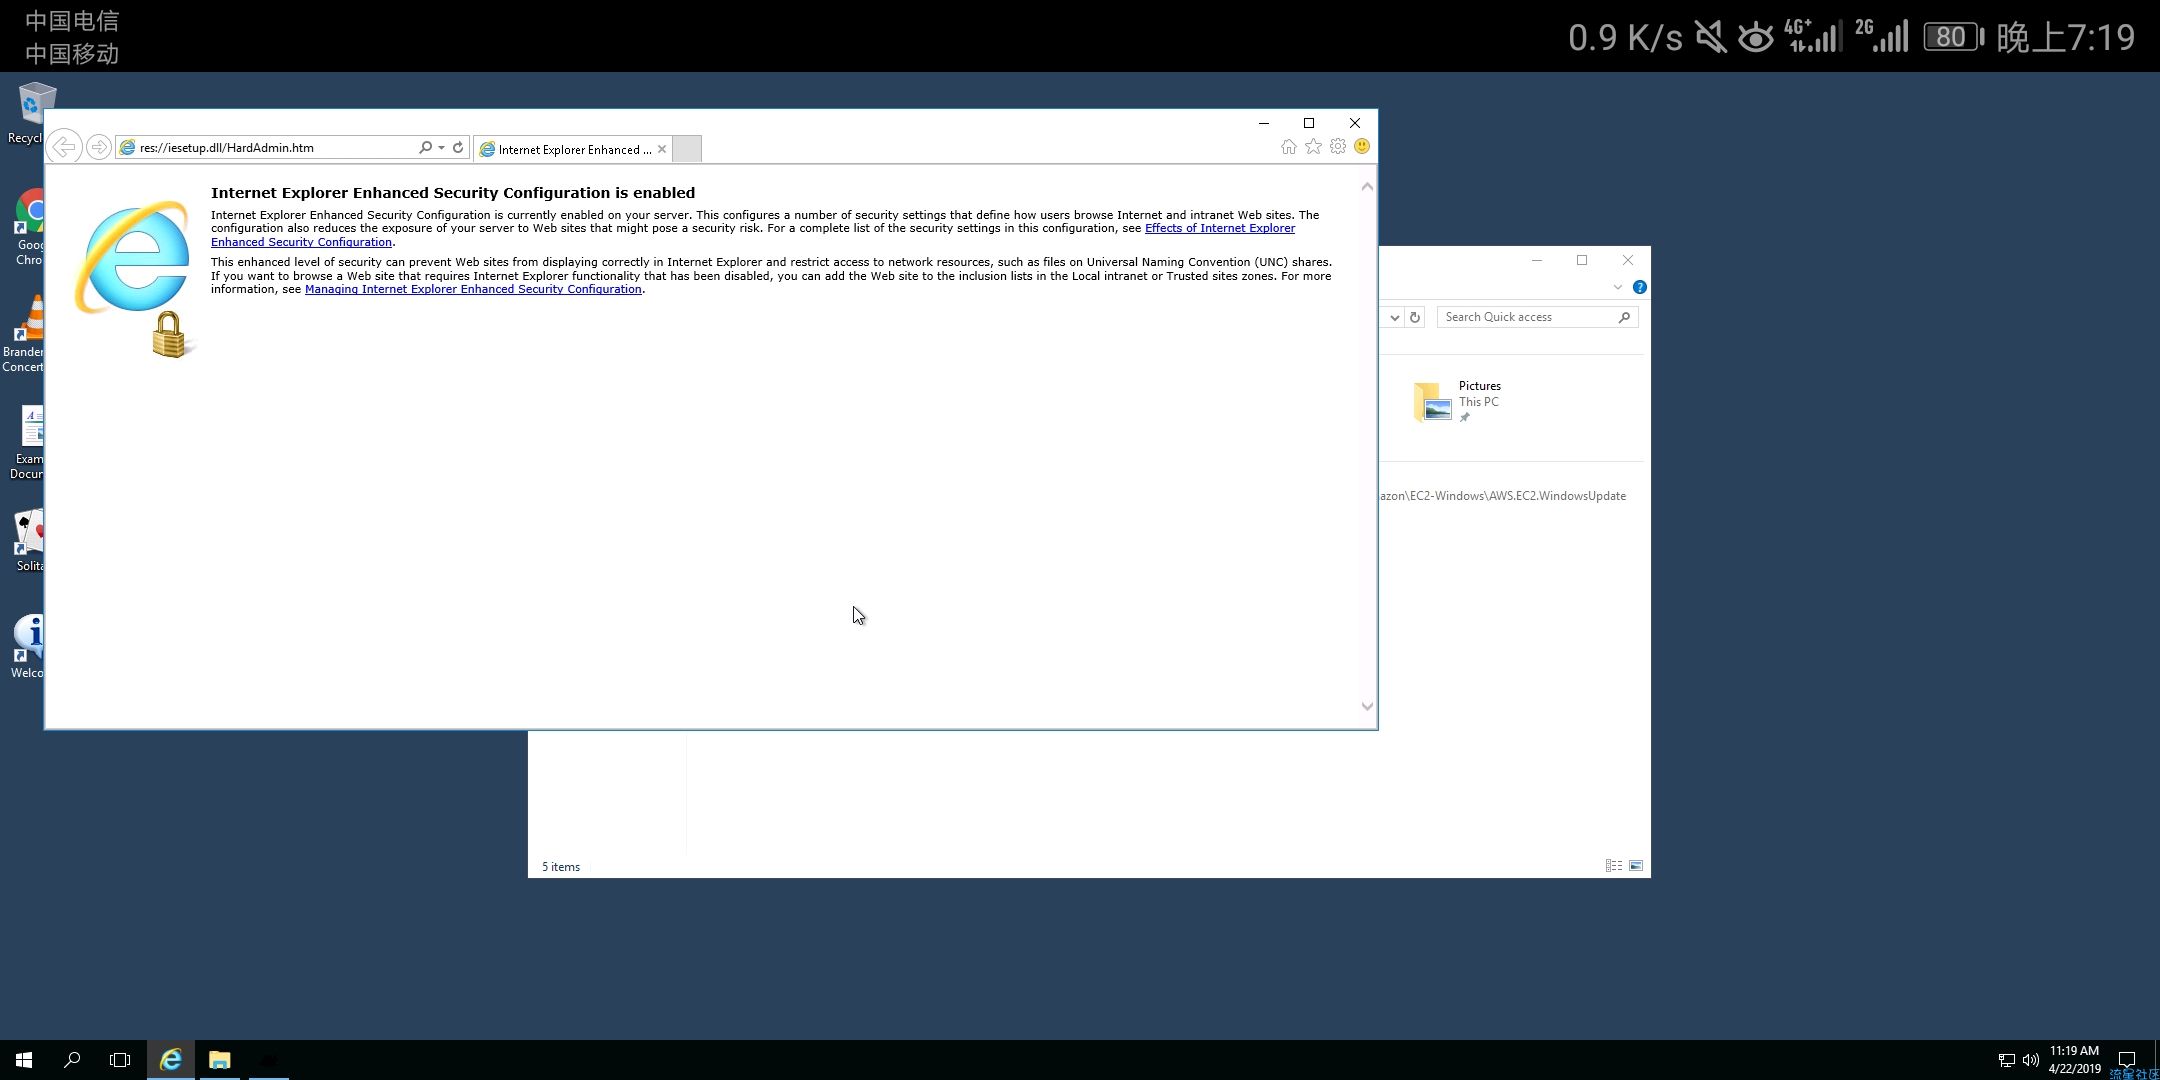Click the IE smiley feedback icon
Viewport: 2160px width, 1080px height.
point(1362,147)
